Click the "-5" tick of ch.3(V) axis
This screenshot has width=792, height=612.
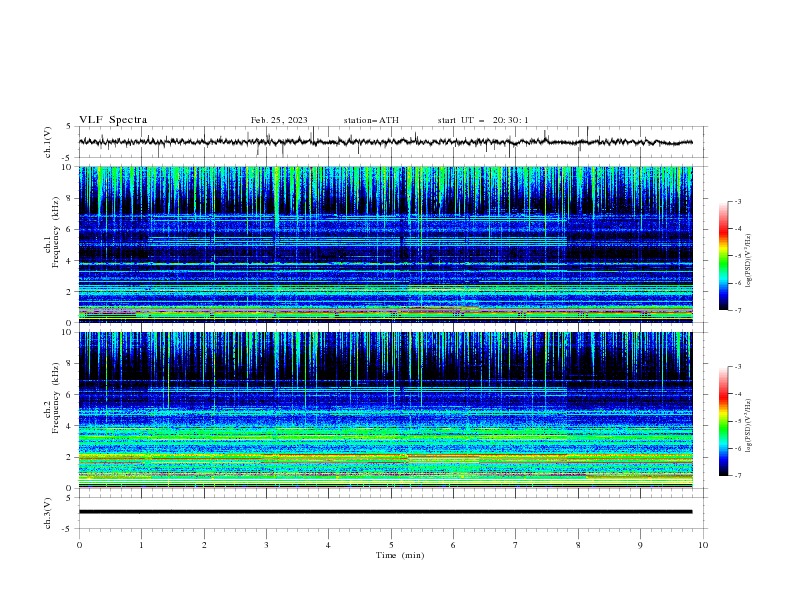pyautogui.click(x=68, y=529)
